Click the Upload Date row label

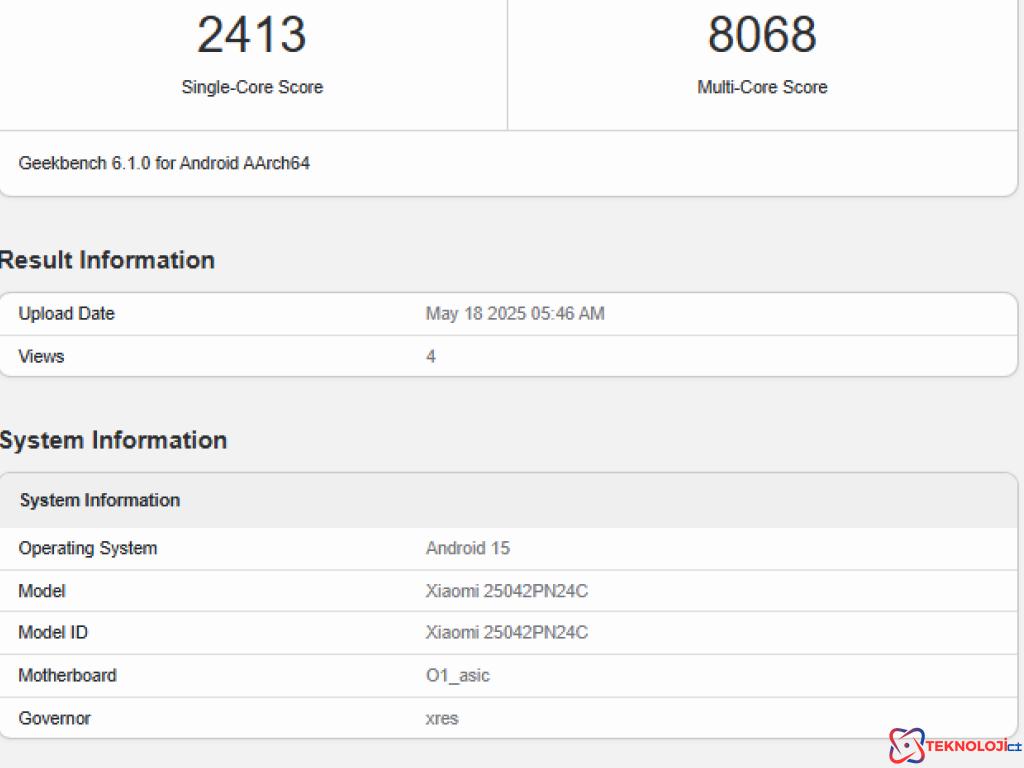pyautogui.click(x=66, y=314)
